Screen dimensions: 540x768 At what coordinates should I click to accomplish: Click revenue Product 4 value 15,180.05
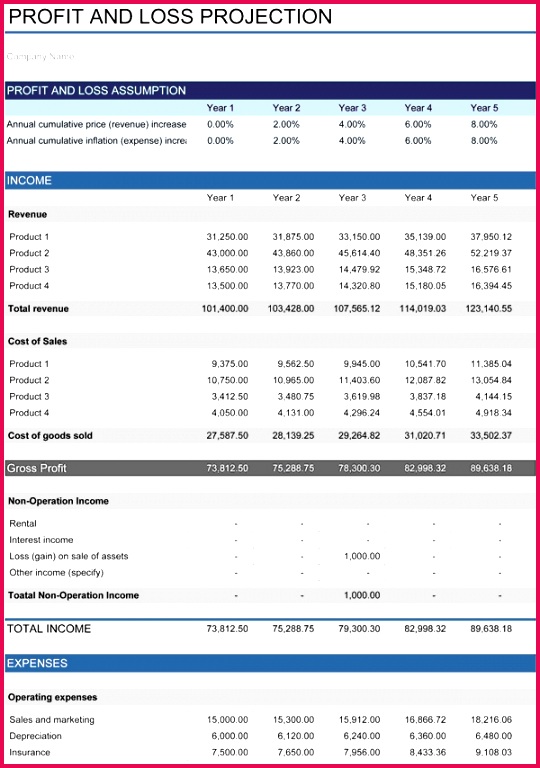tap(425, 286)
